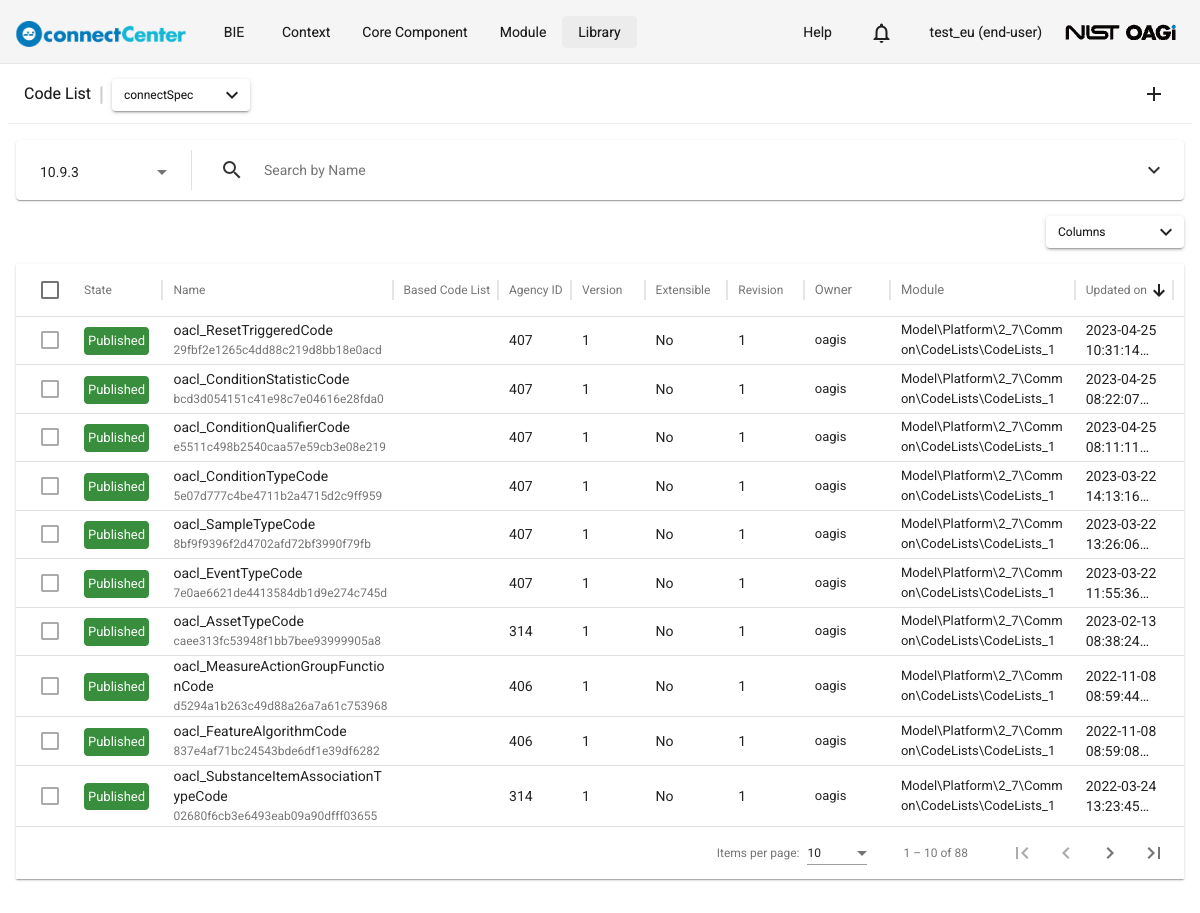Open the 10.9.3 release dropdown
This screenshot has width=1200, height=913.
click(x=103, y=172)
